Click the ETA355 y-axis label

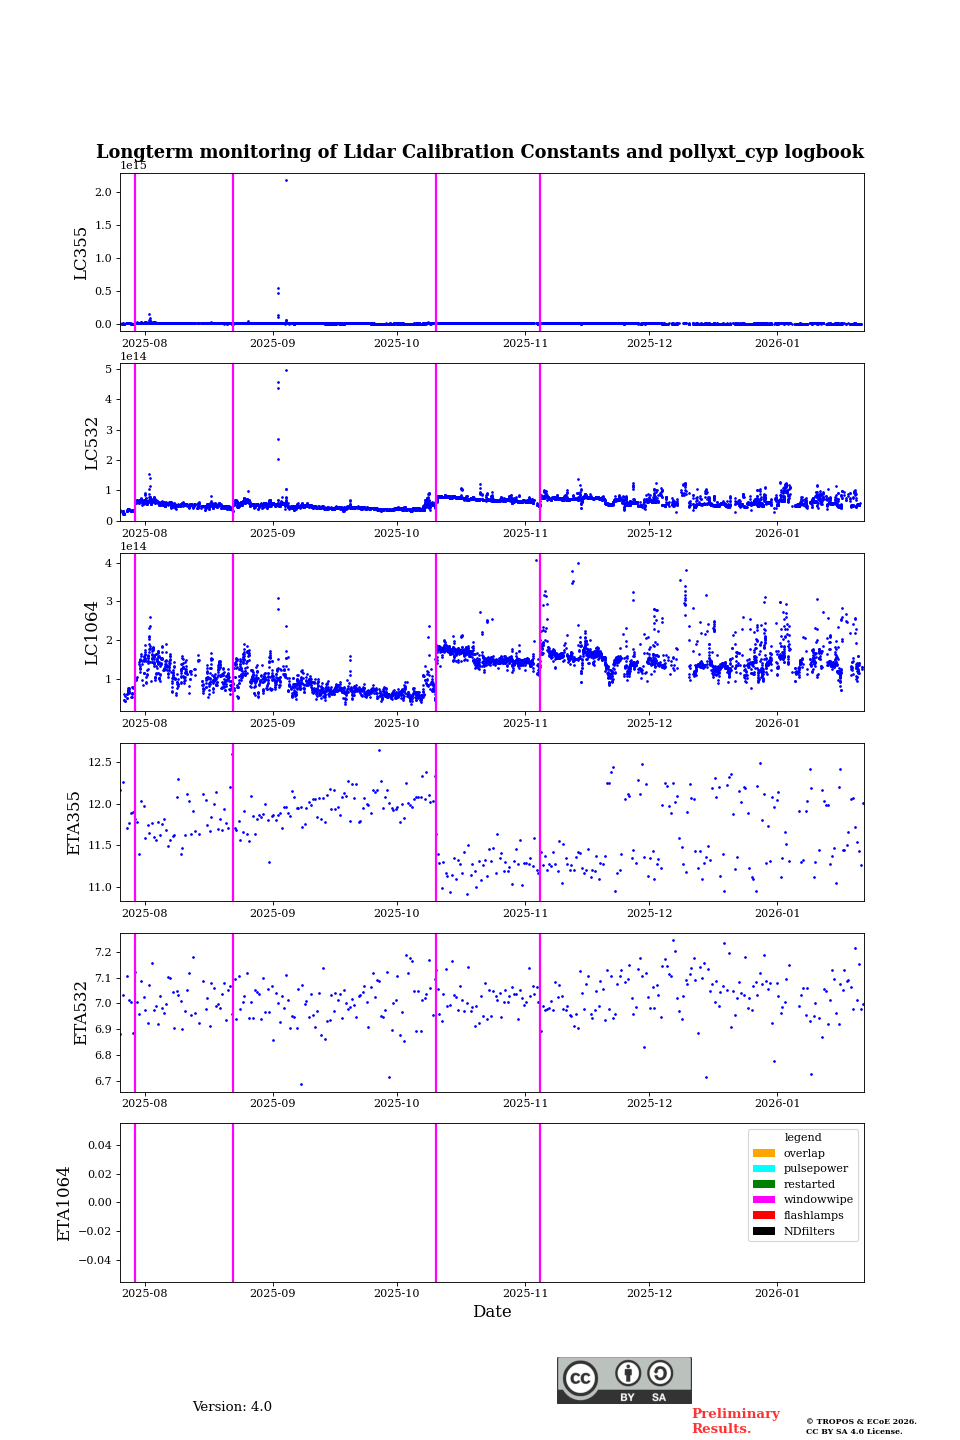pos(74,823)
